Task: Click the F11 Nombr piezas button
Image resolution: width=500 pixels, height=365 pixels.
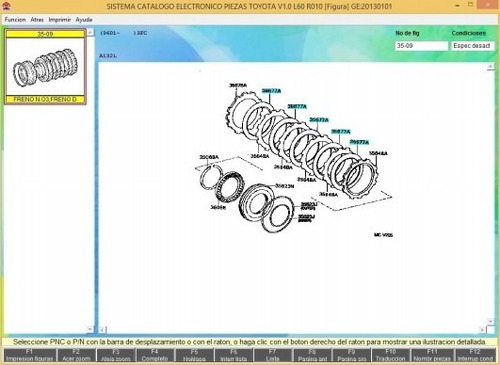Action: click(432, 355)
